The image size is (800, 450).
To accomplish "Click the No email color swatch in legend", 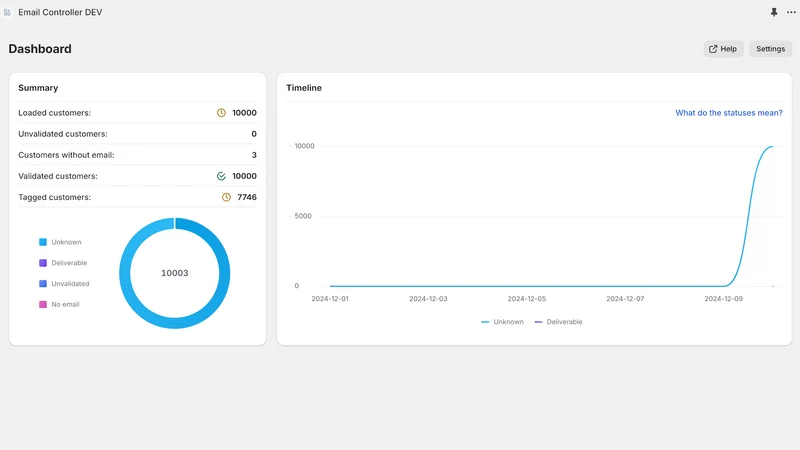I will click(x=43, y=305).
